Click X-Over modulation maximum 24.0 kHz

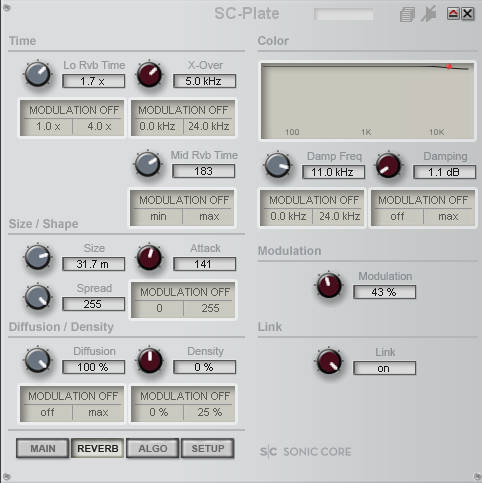tap(209, 126)
